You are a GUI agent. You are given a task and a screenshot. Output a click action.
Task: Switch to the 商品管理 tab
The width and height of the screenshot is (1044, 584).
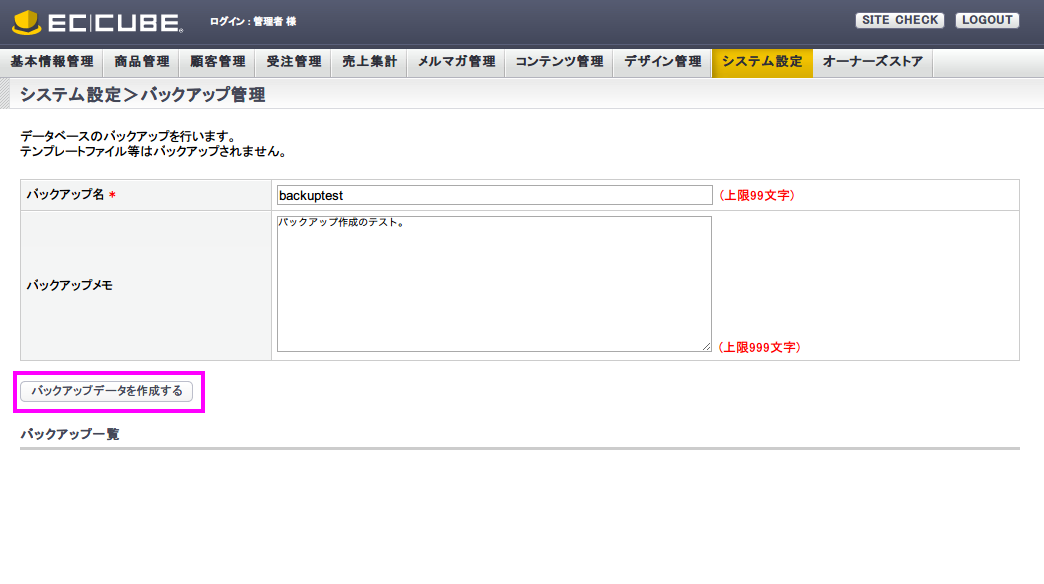tap(142, 62)
